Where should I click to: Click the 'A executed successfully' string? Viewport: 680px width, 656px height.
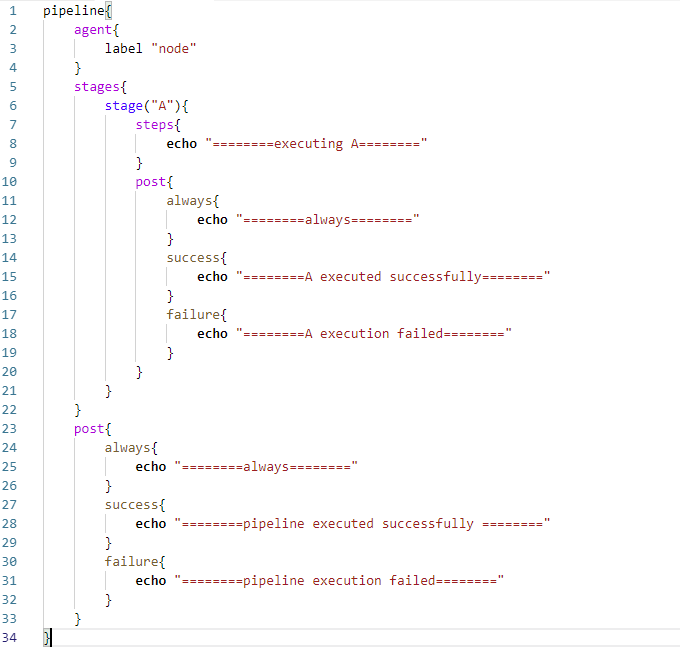pos(393,276)
